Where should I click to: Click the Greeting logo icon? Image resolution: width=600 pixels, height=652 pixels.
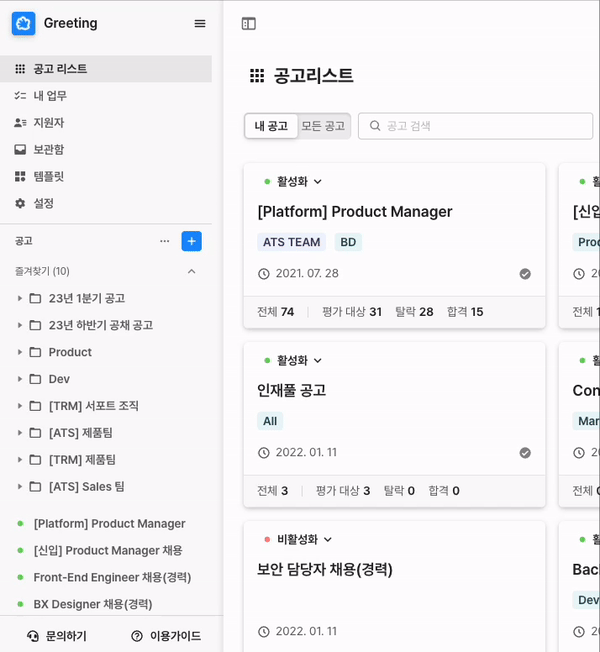click(x=23, y=23)
